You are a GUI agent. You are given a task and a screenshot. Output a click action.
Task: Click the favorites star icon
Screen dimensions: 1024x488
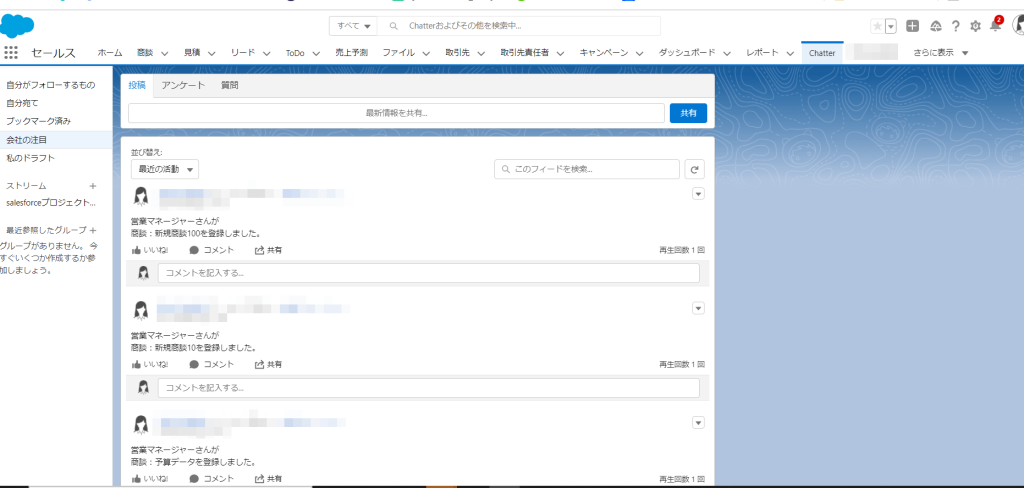point(877,26)
